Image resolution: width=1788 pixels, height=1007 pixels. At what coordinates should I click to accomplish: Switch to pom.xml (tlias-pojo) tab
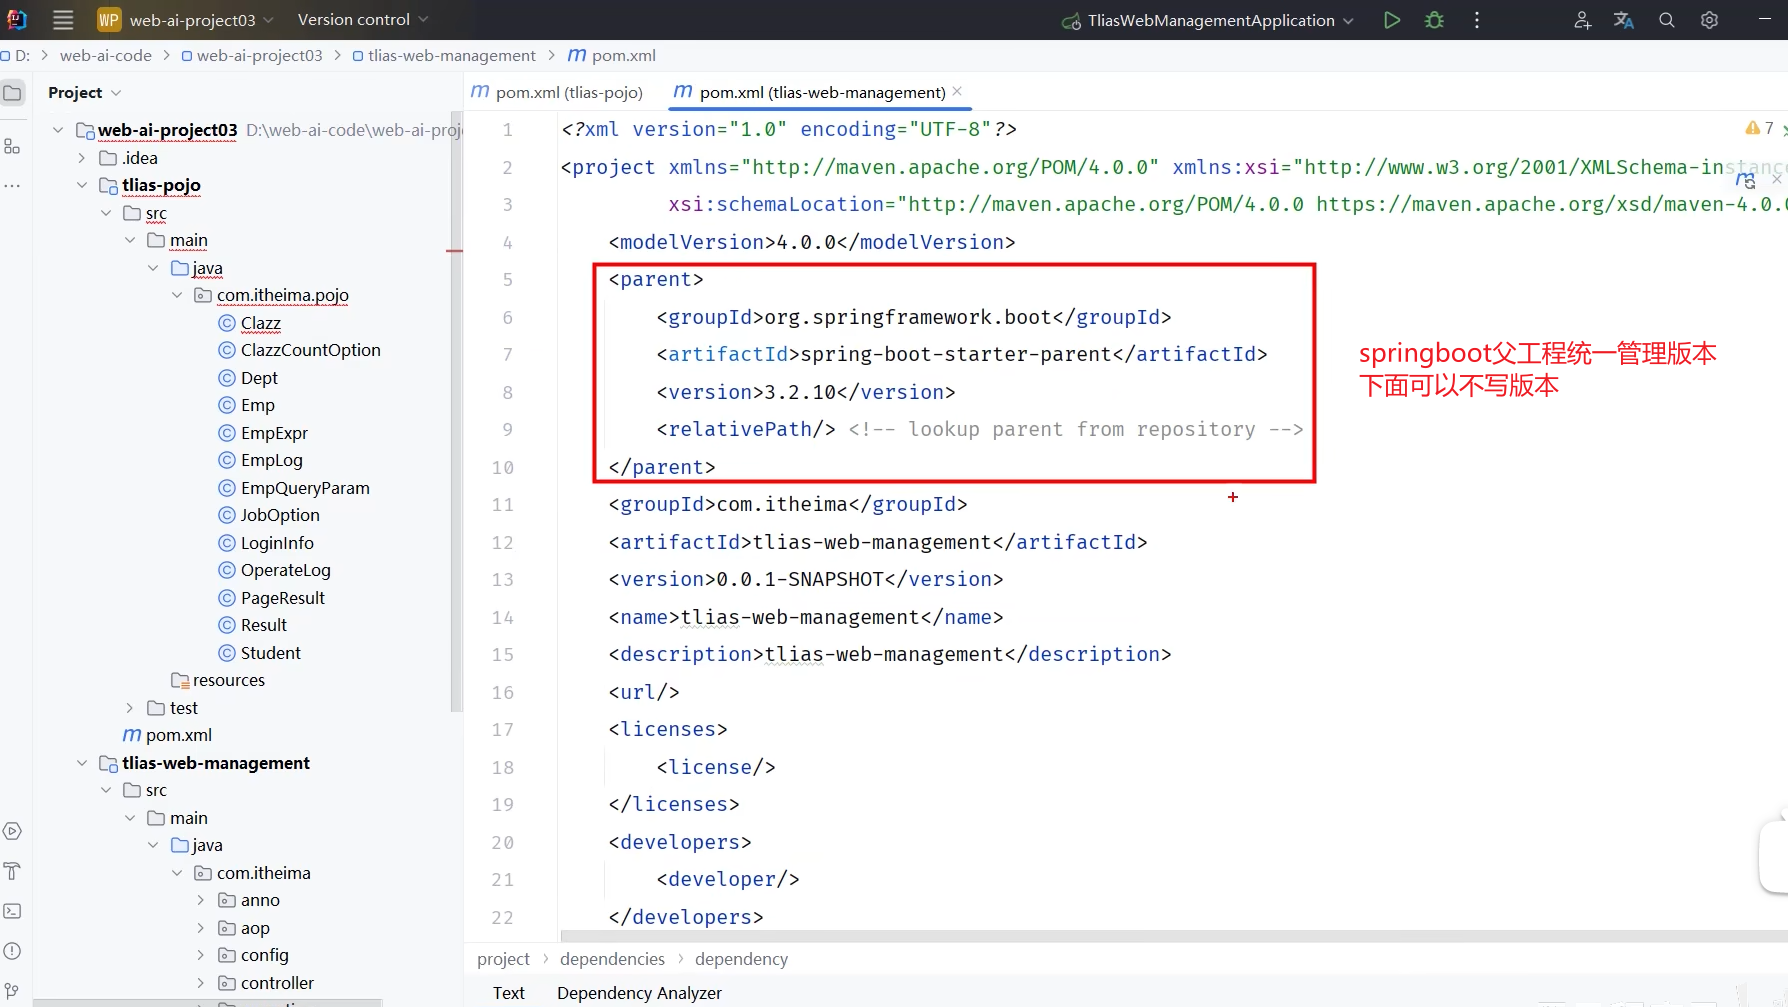557,92
